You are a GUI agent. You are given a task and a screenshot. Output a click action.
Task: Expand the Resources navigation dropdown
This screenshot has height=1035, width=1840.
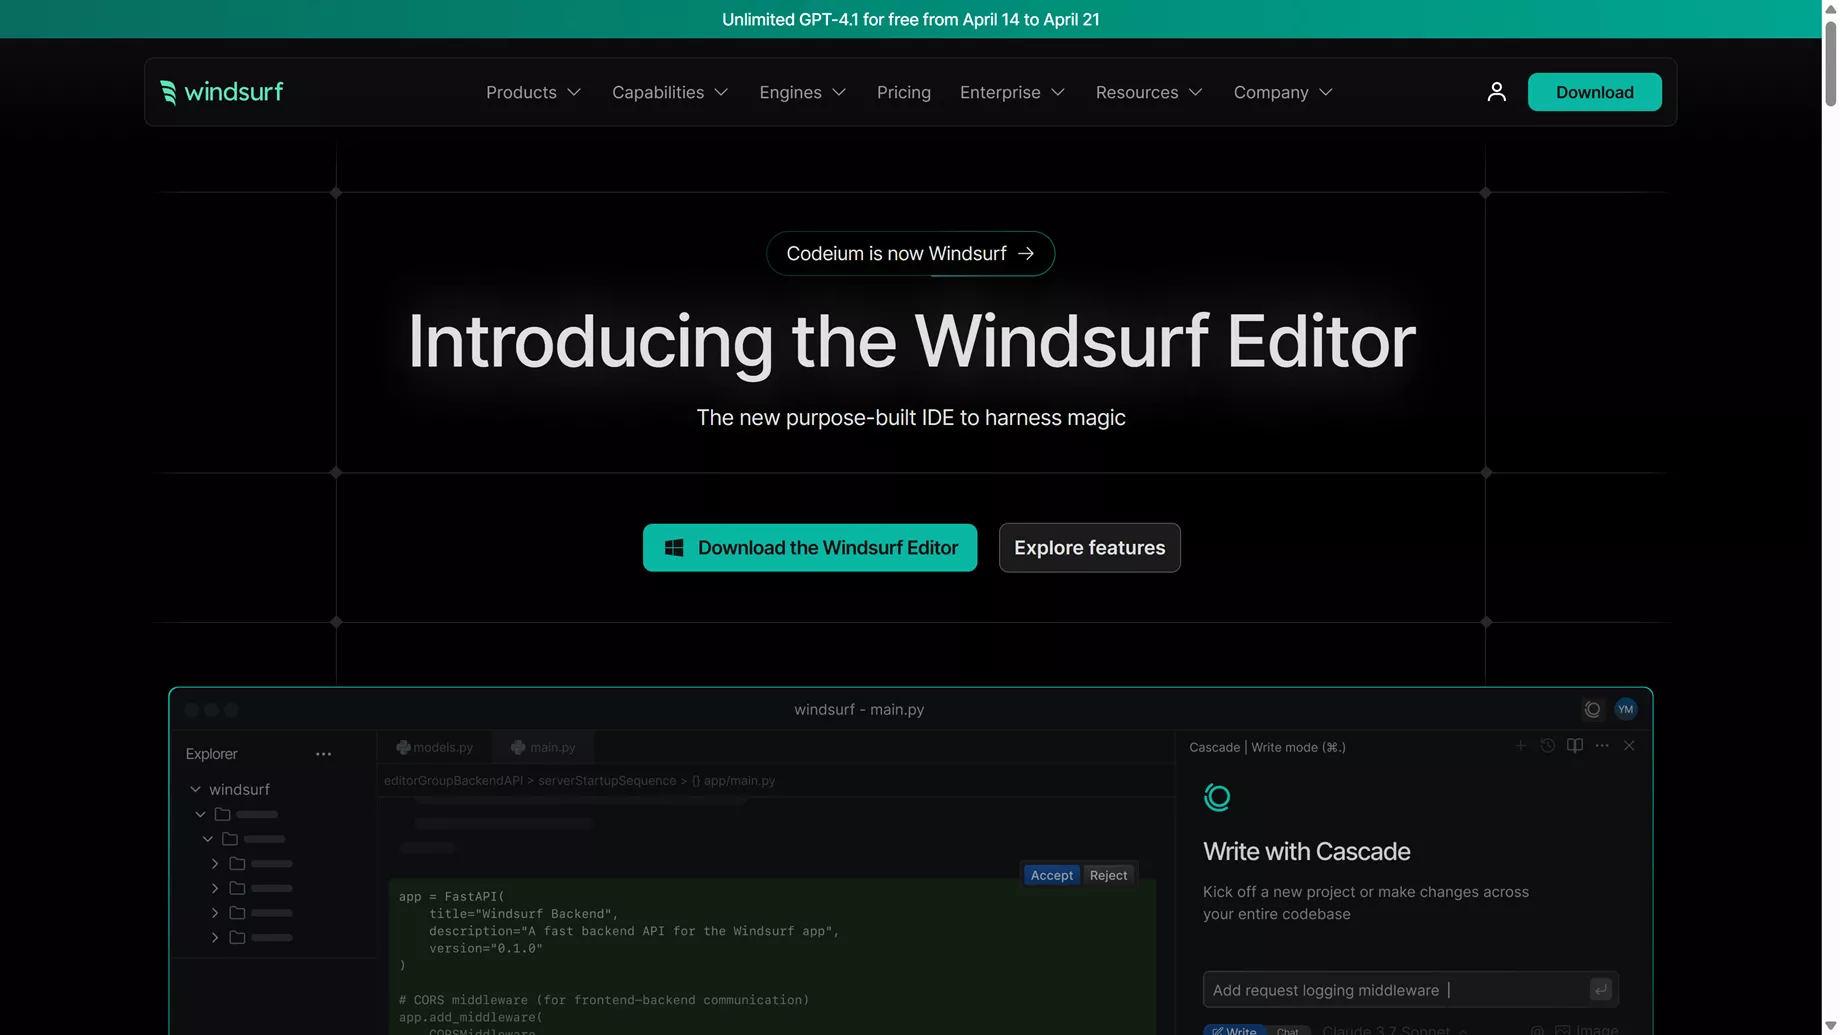point(1148,92)
